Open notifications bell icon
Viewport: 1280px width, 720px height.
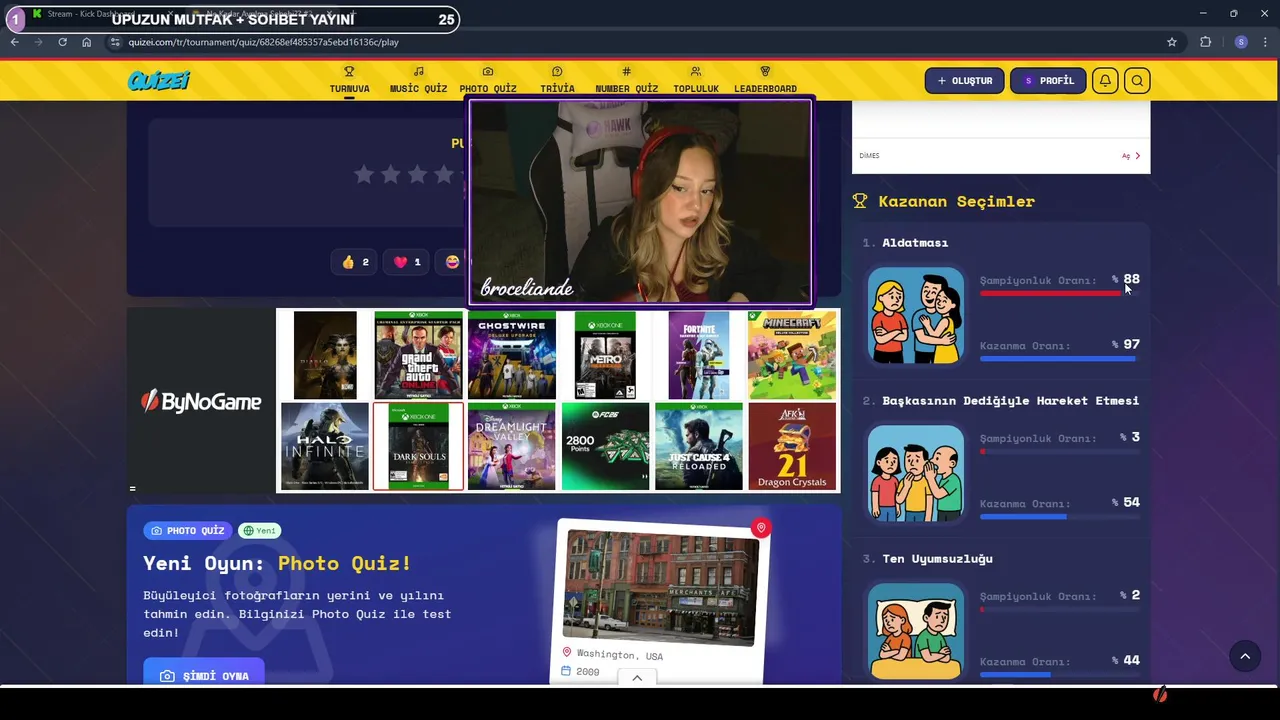(1105, 81)
